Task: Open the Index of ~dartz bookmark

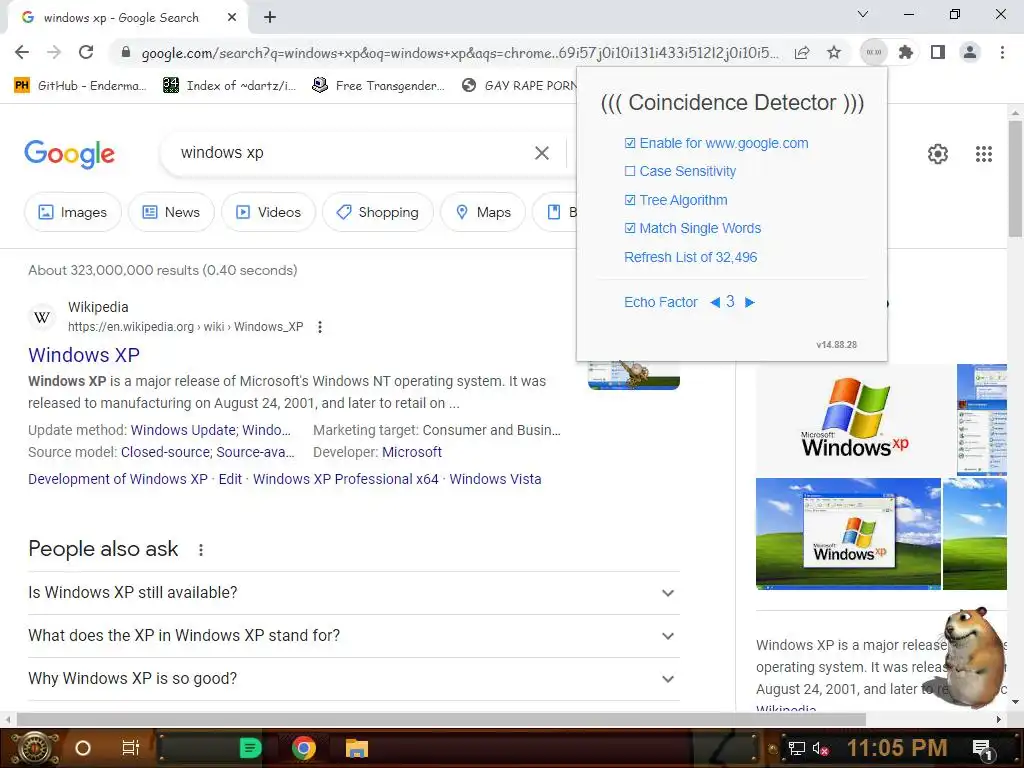Action: click(x=230, y=85)
